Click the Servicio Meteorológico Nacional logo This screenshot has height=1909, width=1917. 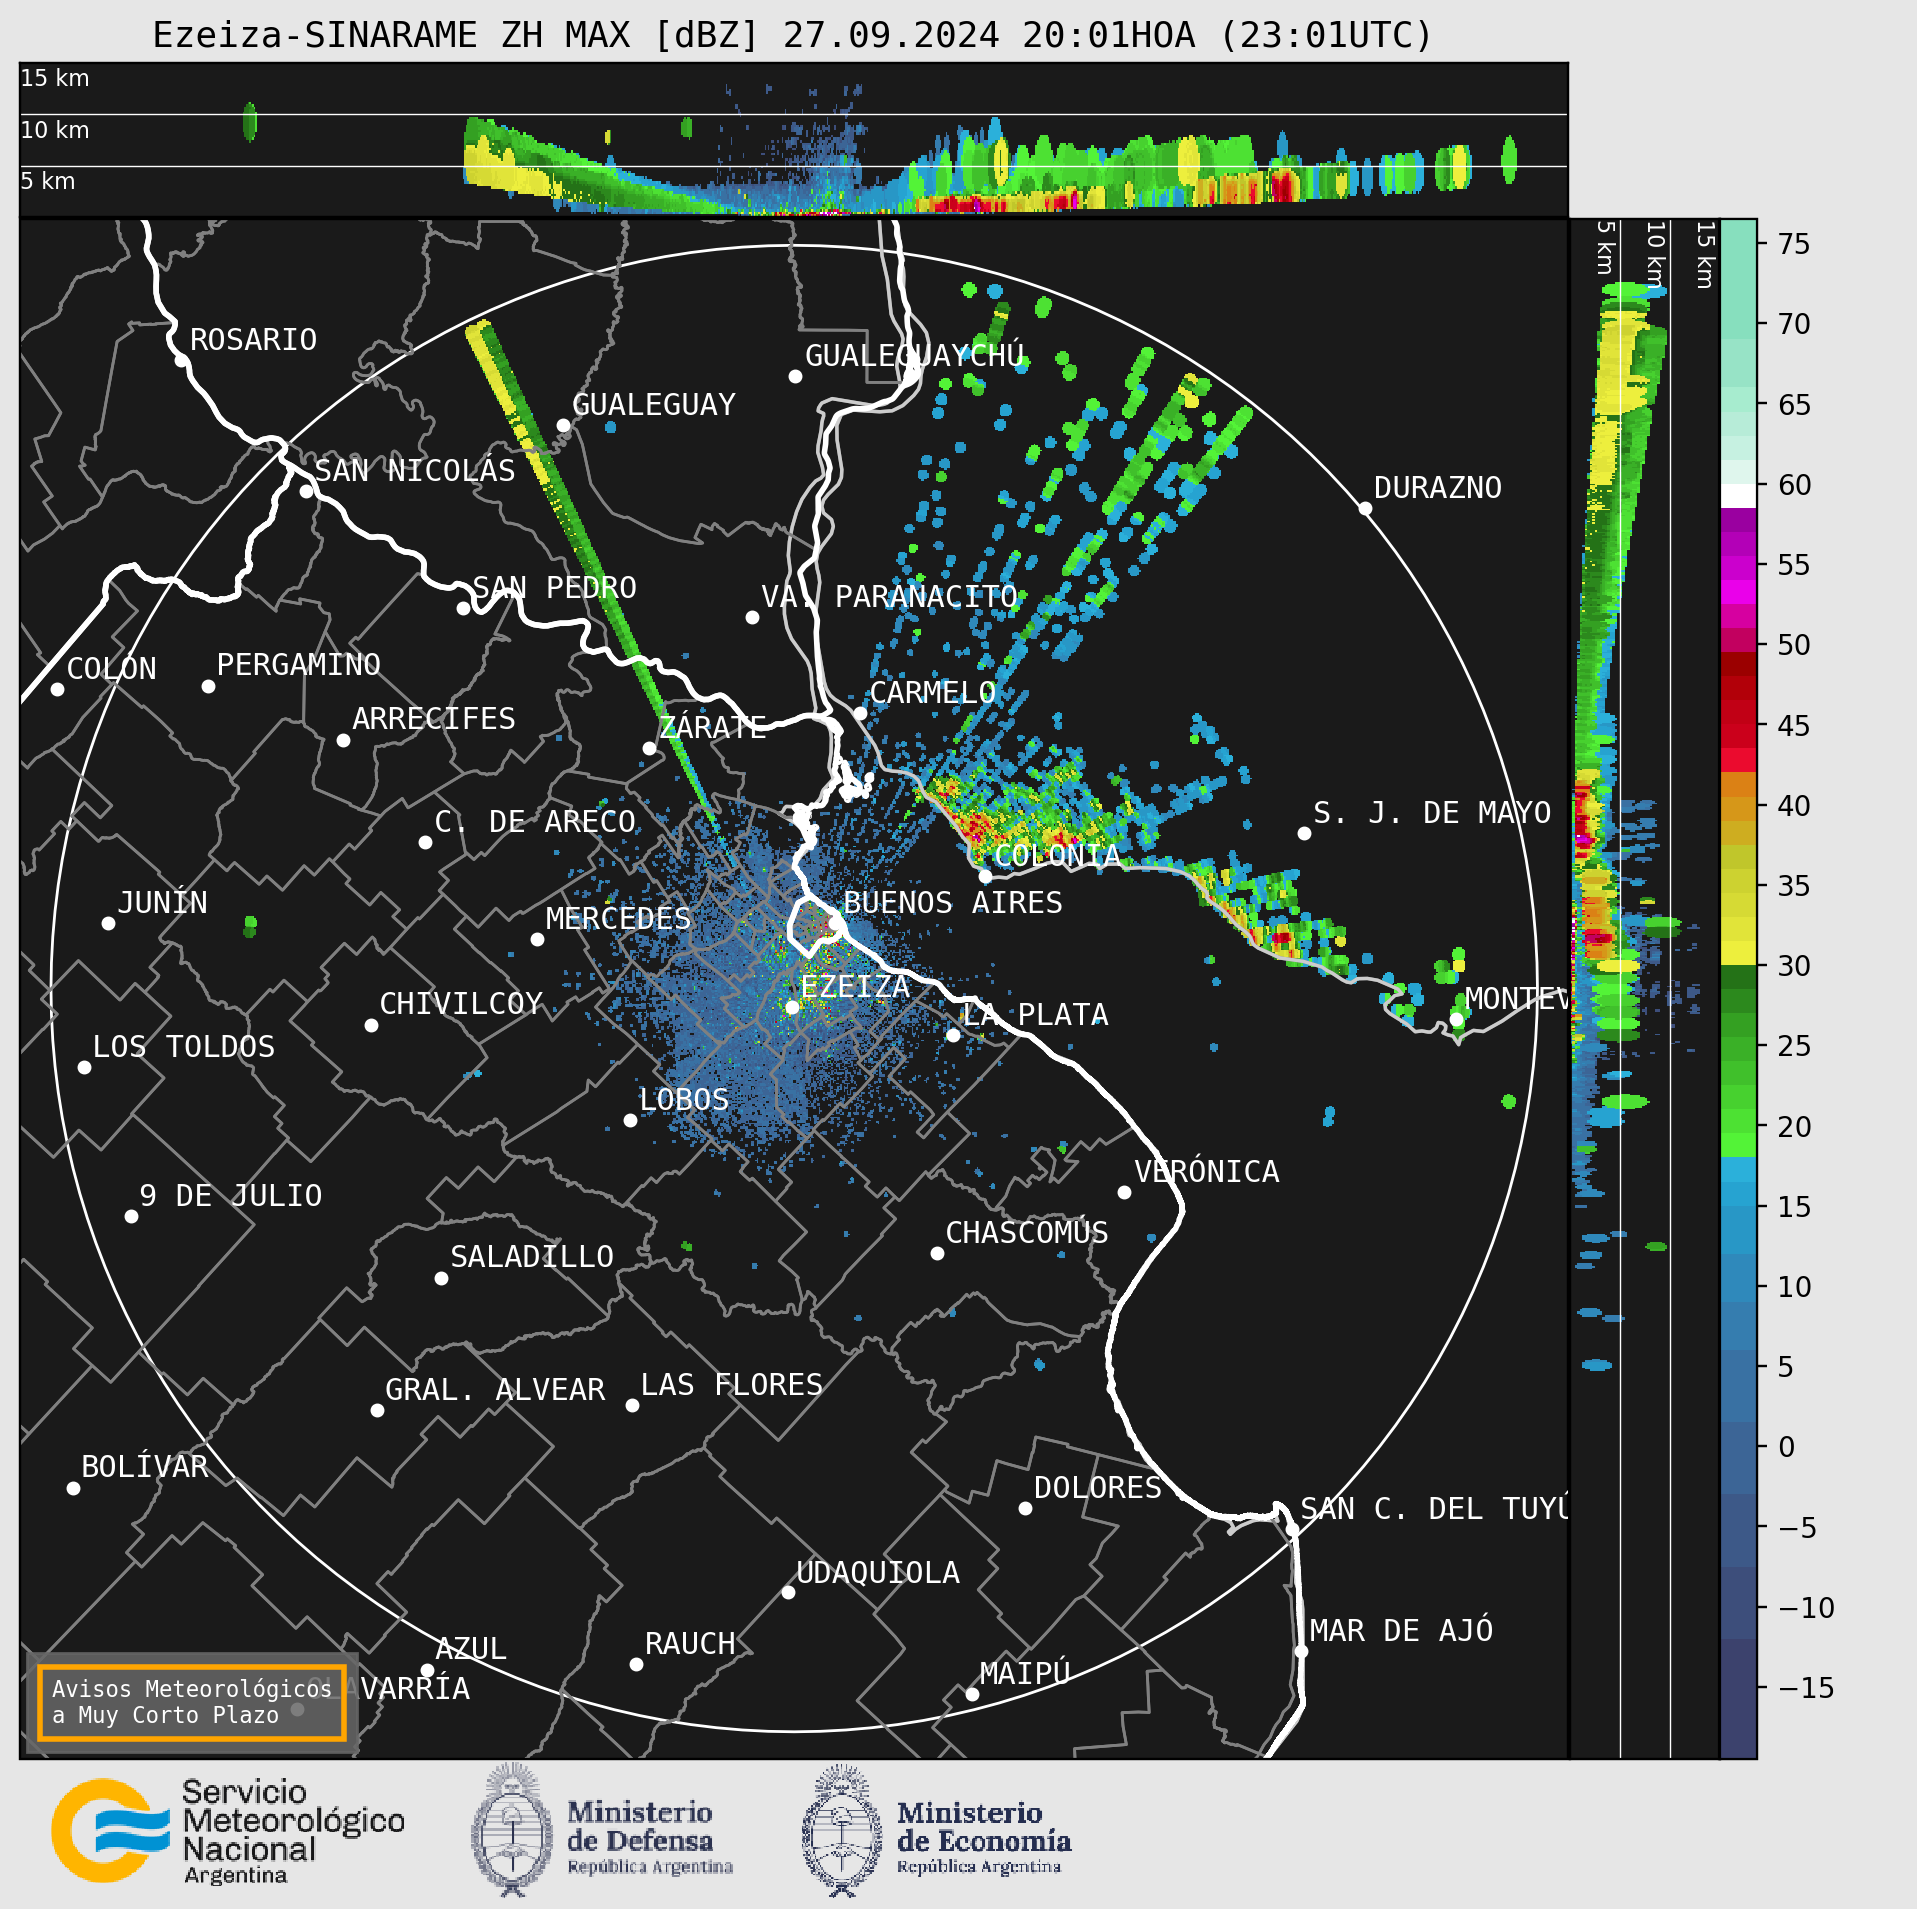[x=228, y=1832]
